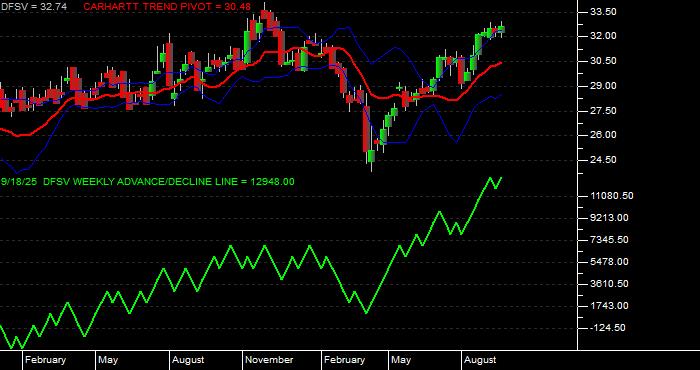The width and height of the screenshot is (700, 370).
Task: Click the 24.50 price axis value
Action: pos(604,160)
